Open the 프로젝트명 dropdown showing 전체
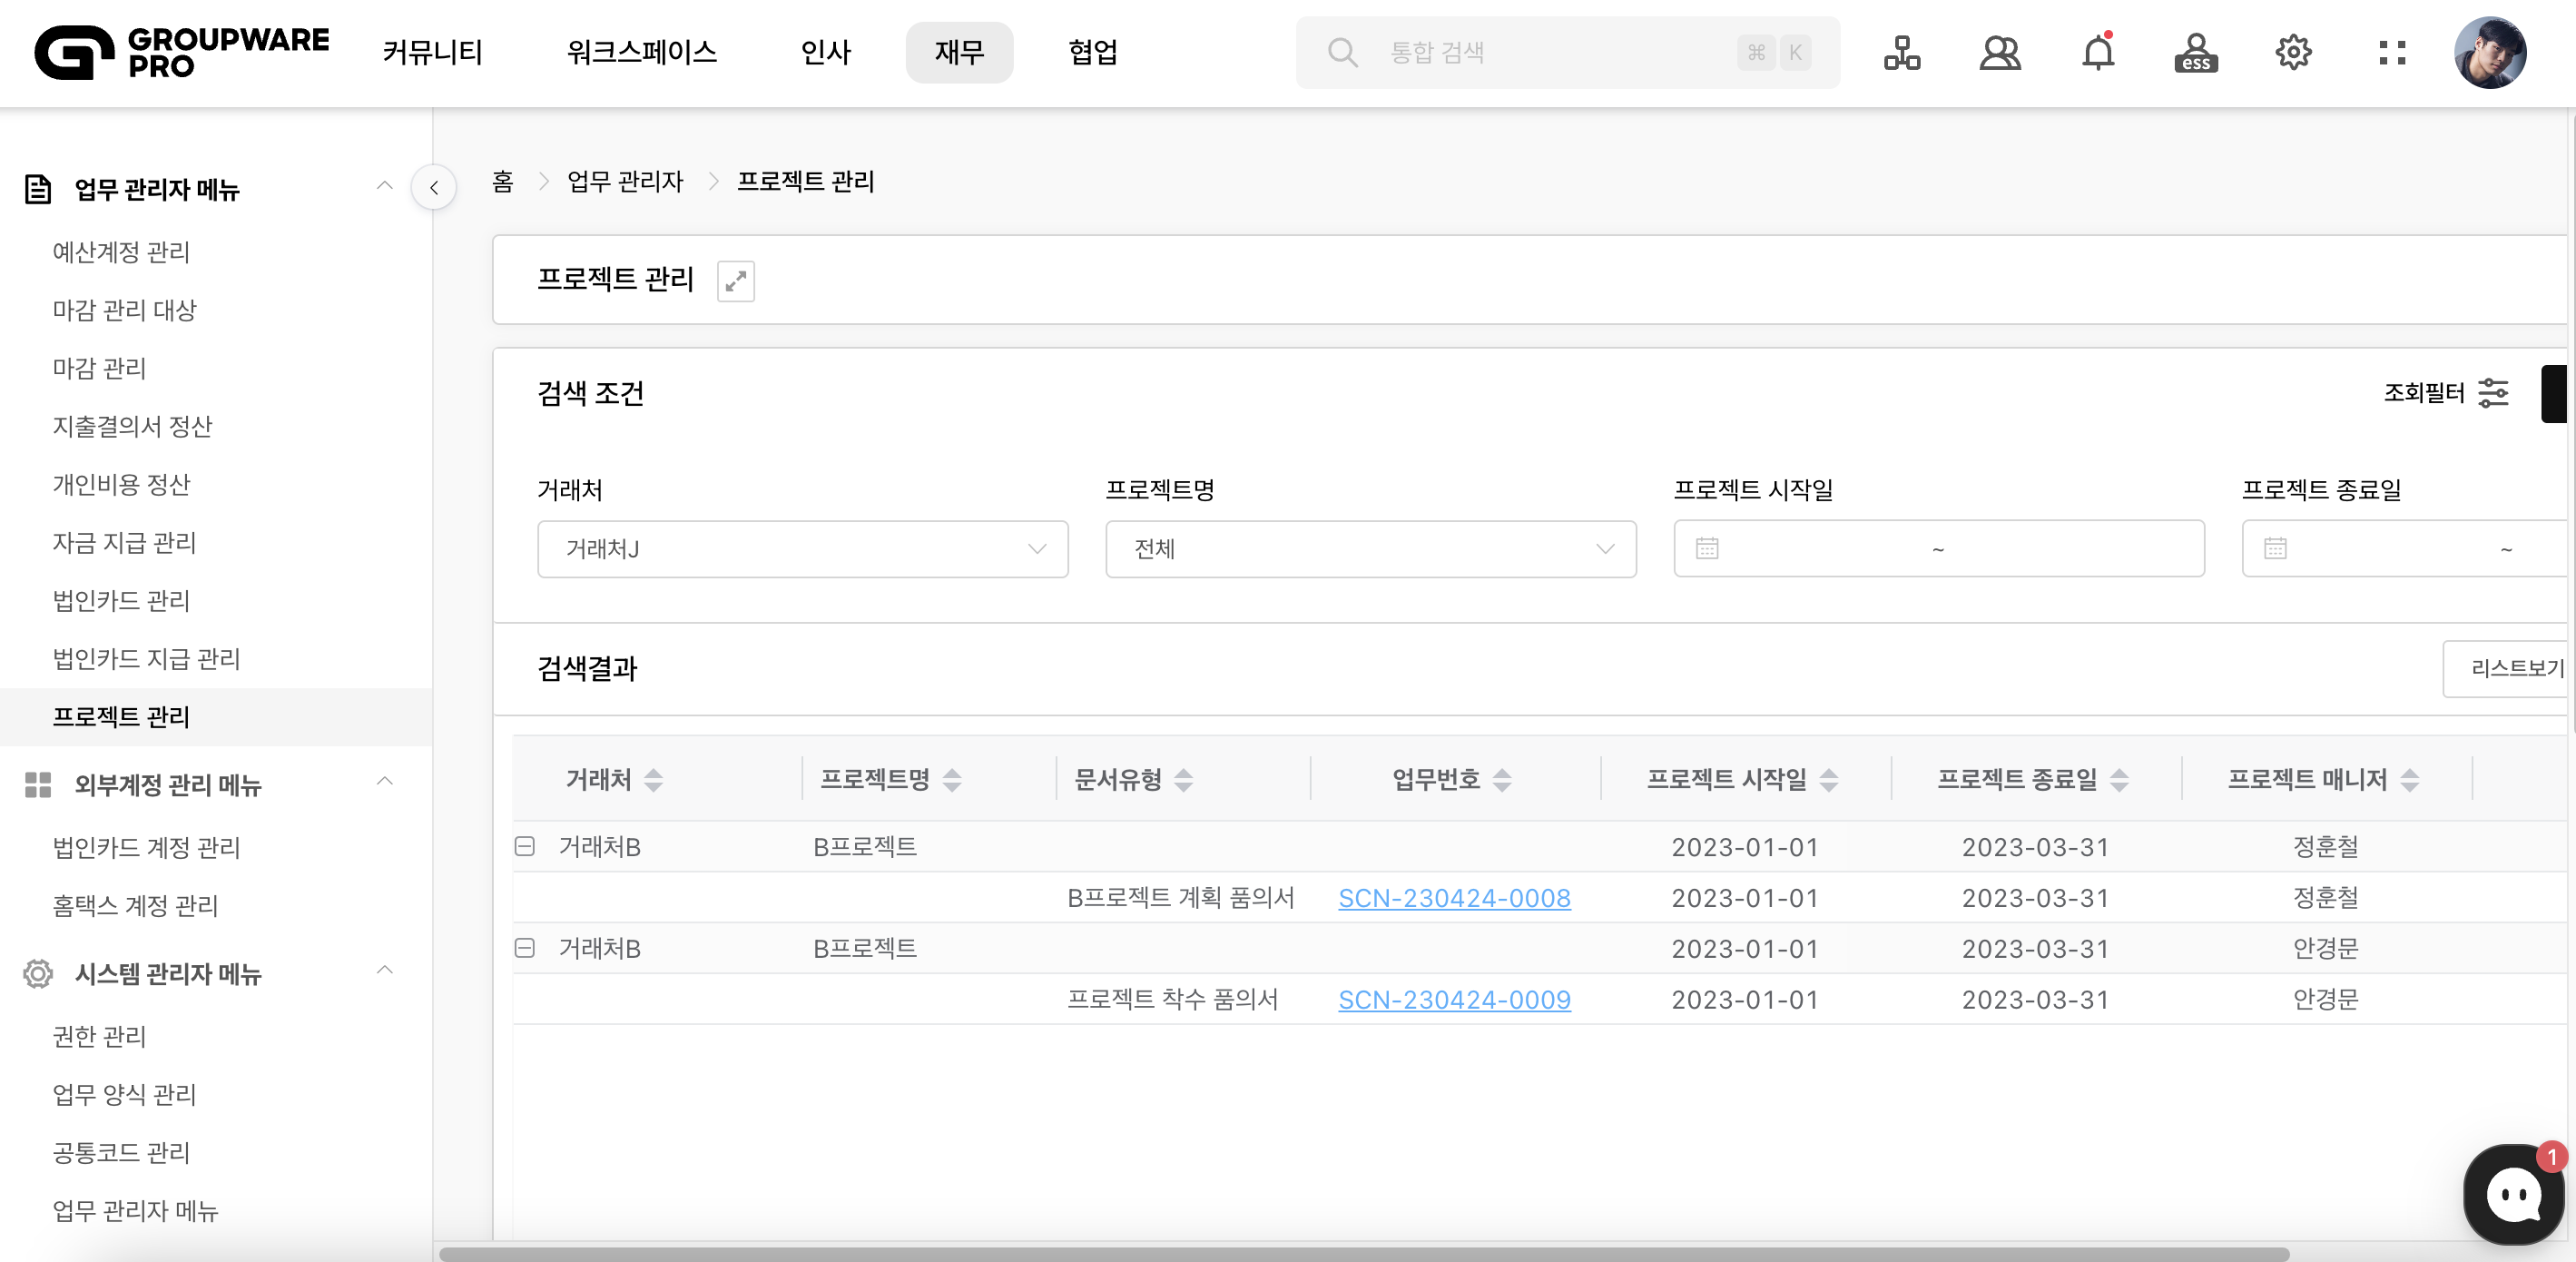 (x=1370, y=549)
